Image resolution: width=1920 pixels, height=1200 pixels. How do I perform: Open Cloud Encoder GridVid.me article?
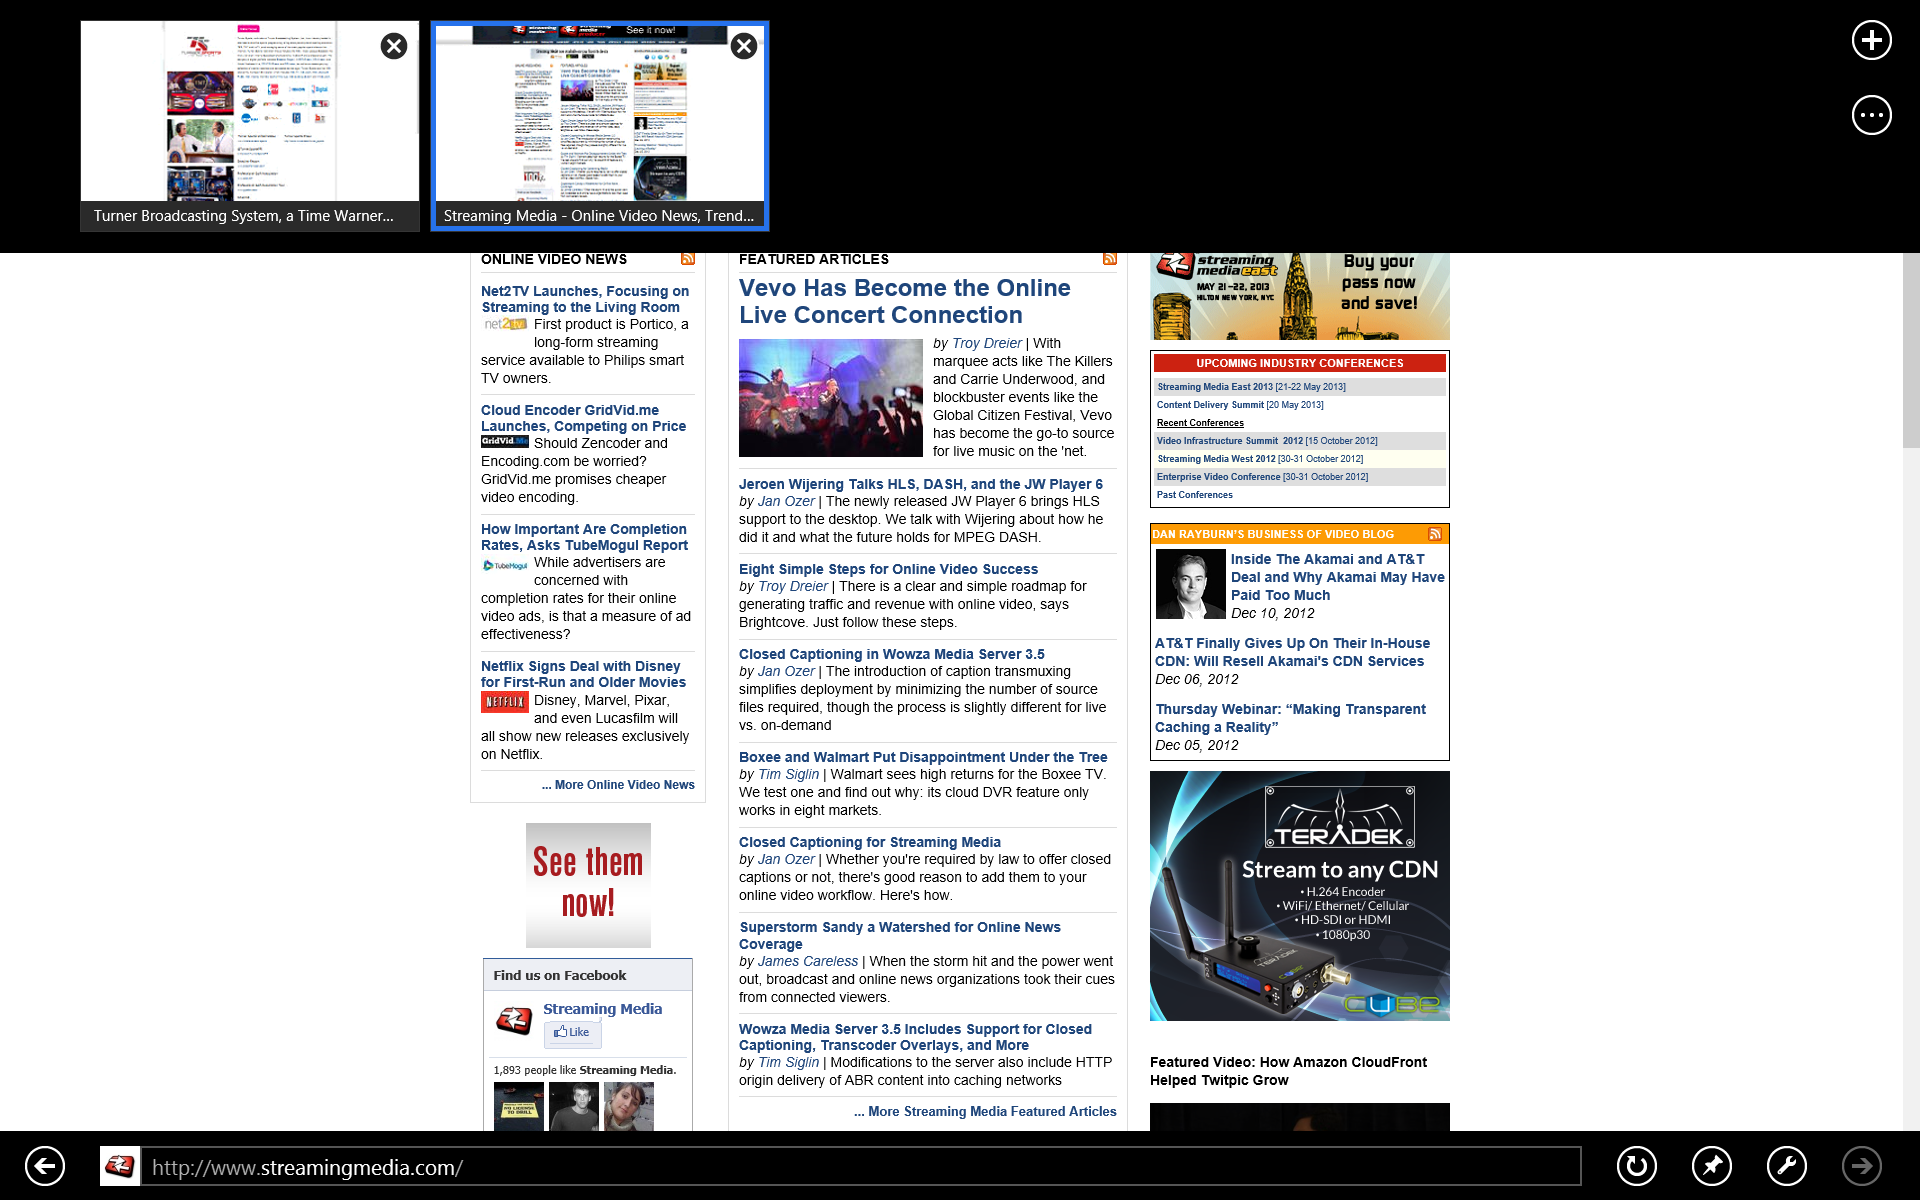583,418
